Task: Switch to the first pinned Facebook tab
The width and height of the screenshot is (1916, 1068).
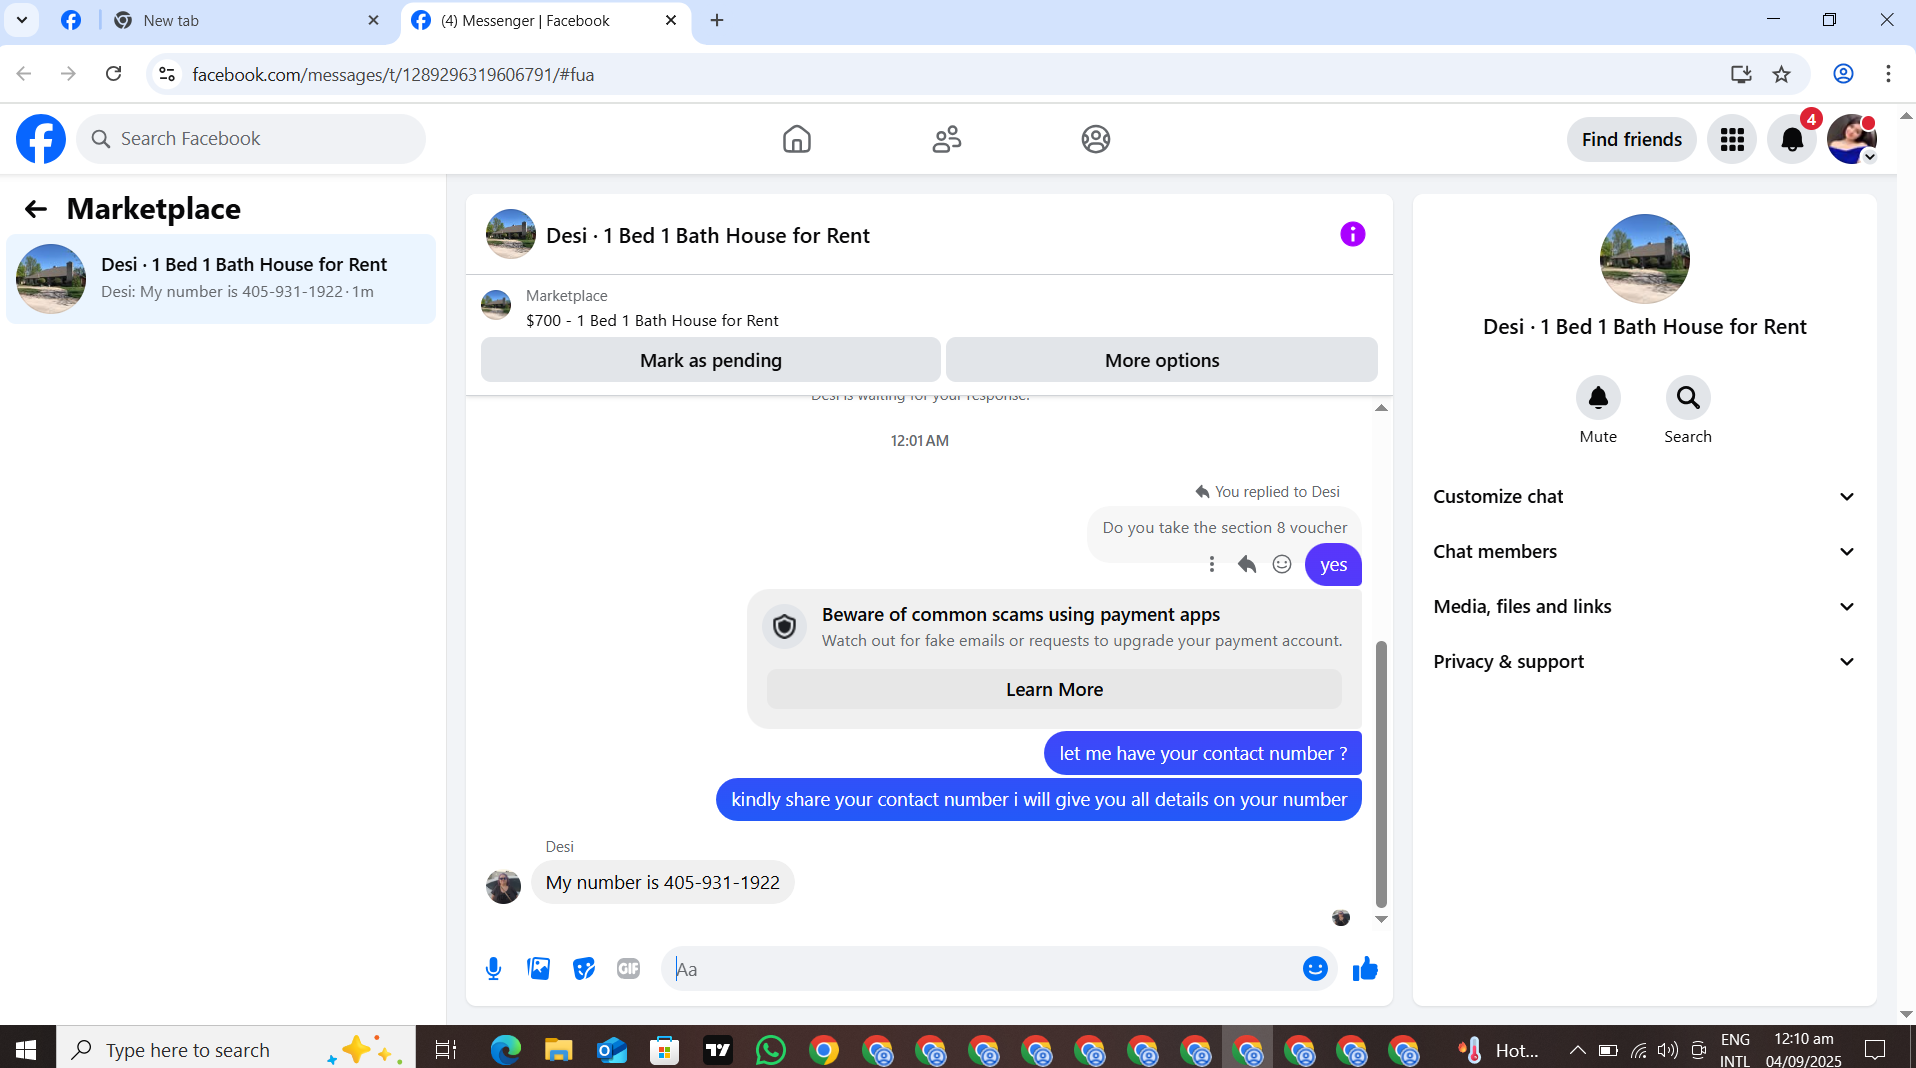Action: (71, 21)
